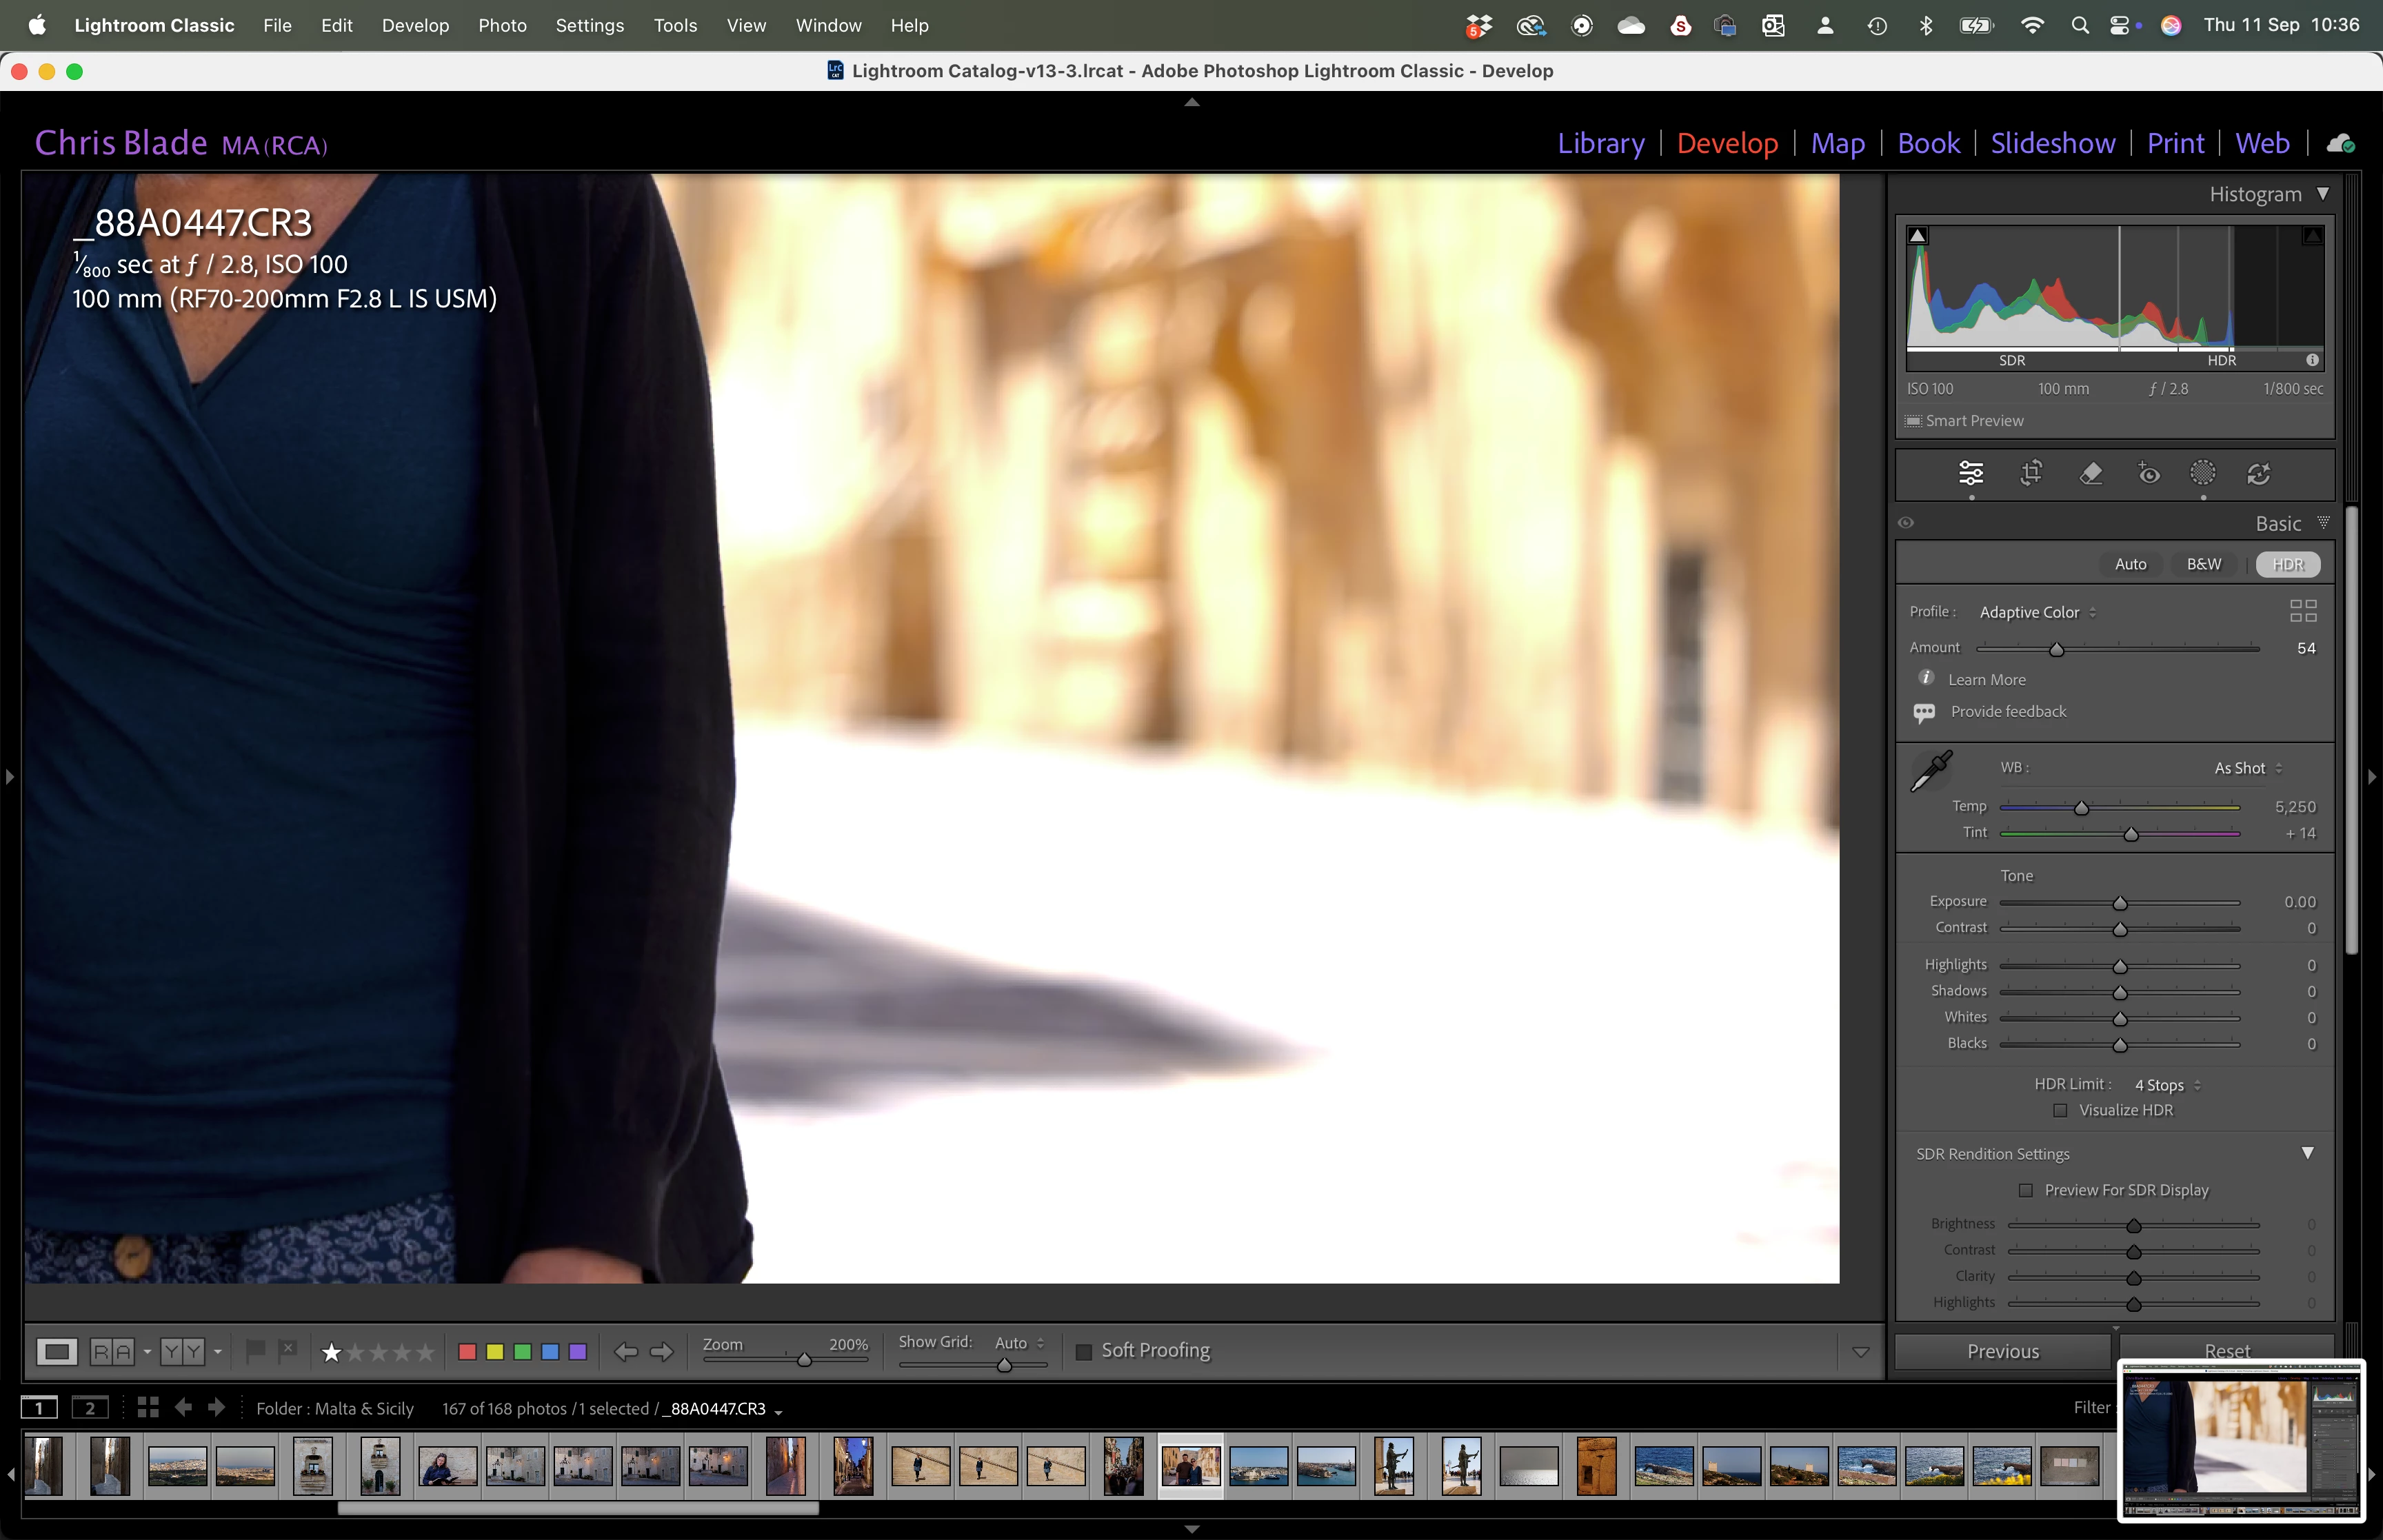Tick Preview For SDR Display checkbox
The image size is (2383, 1540).
click(x=2026, y=1190)
